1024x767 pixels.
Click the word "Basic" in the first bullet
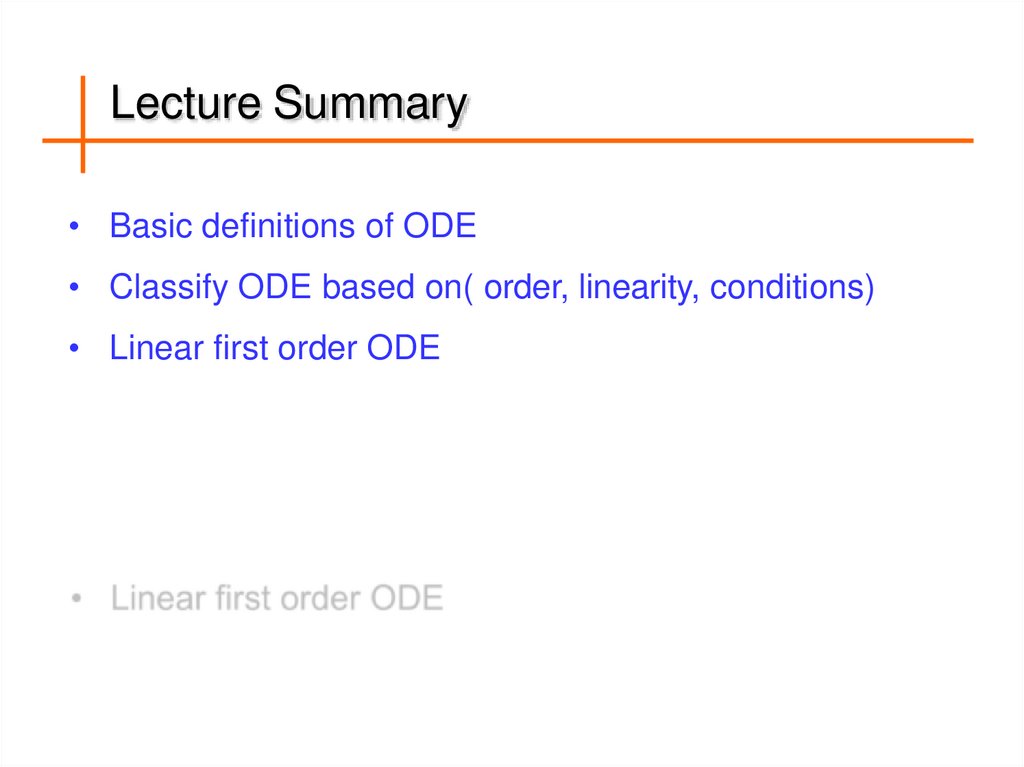[151, 227]
